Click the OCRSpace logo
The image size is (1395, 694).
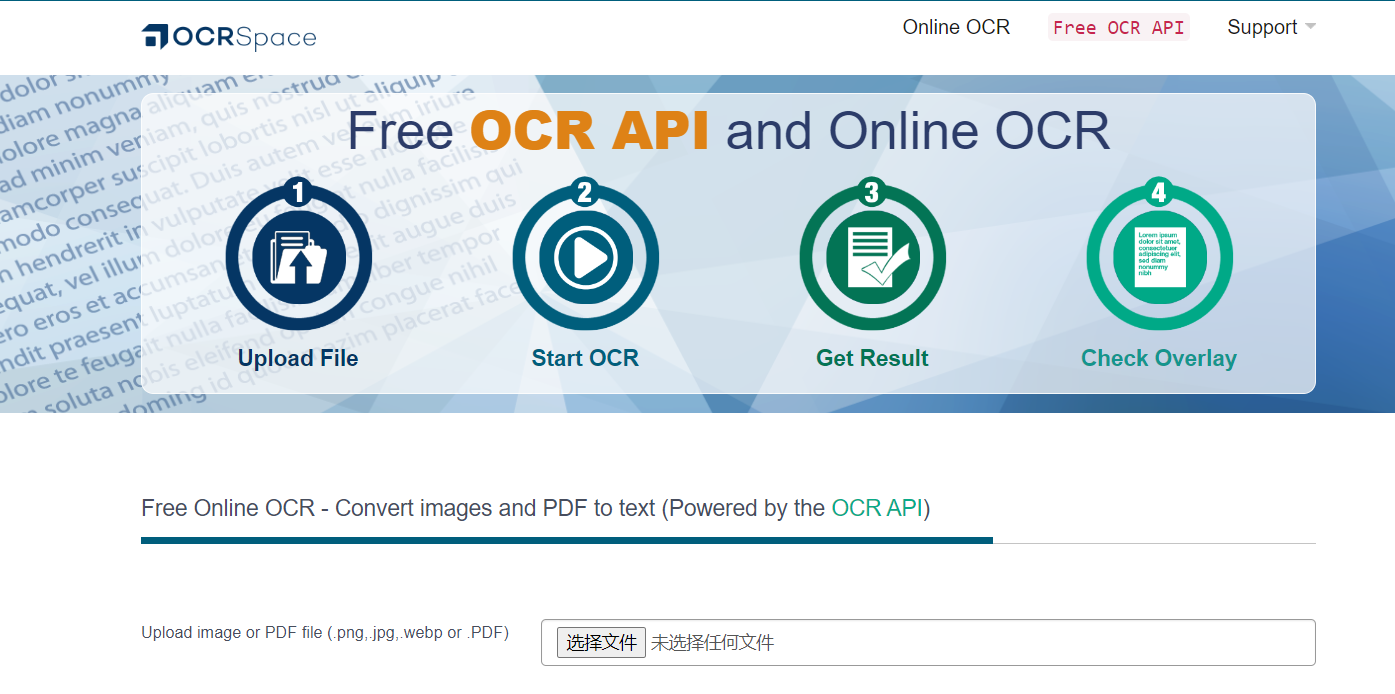[229, 37]
